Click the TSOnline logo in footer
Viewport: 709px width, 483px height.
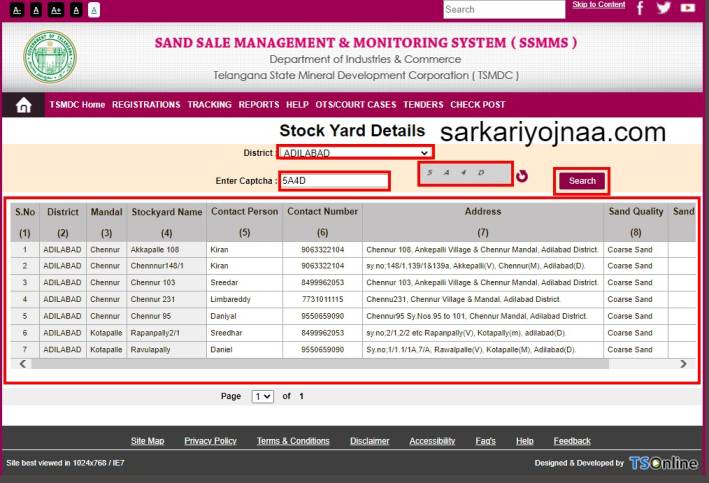[663, 463]
